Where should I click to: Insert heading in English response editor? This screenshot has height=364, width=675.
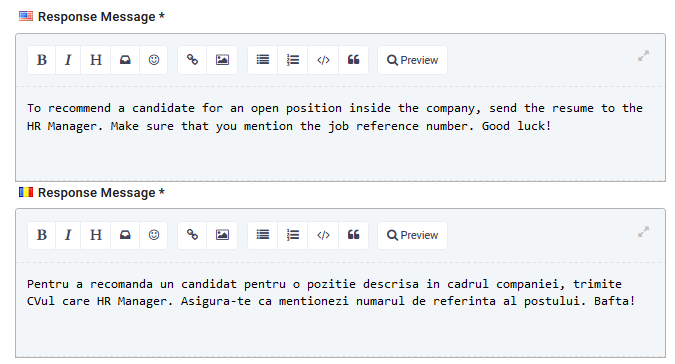[96, 60]
